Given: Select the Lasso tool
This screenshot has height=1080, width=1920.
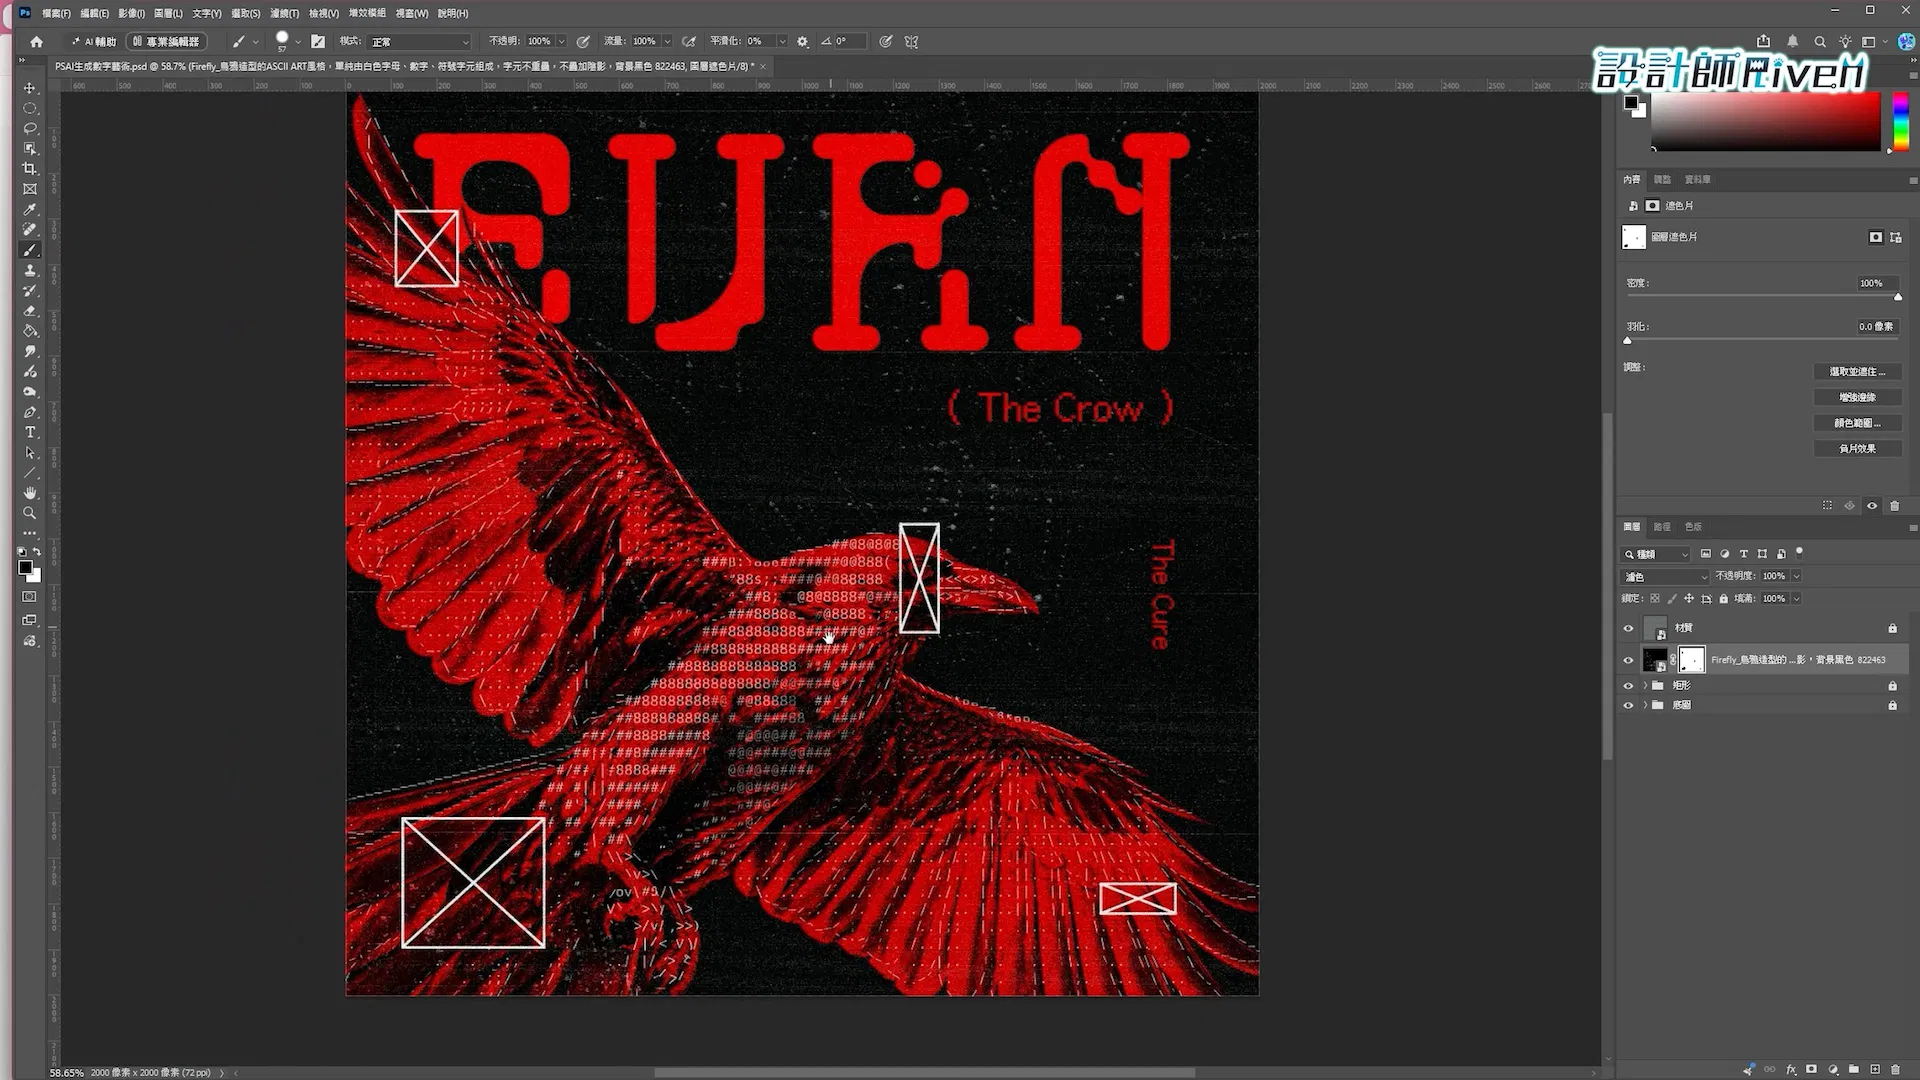Looking at the screenshot, I should tap(30, 128).
